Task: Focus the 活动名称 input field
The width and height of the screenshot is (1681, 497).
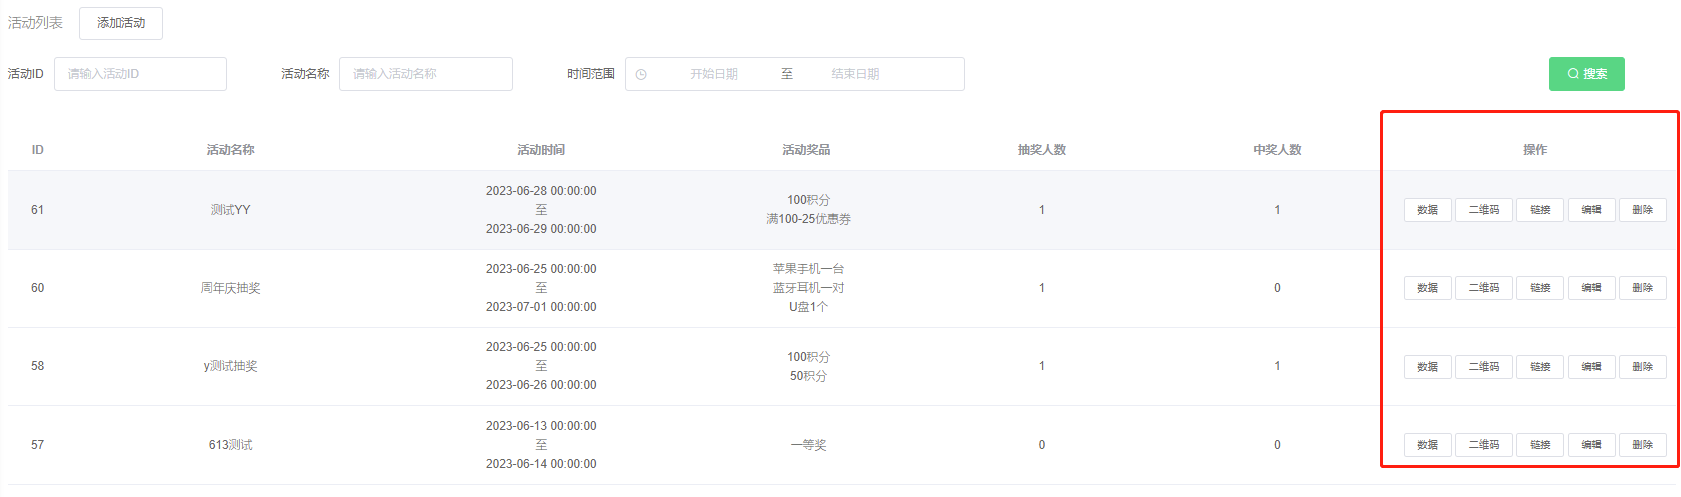Action: point(425,74)
